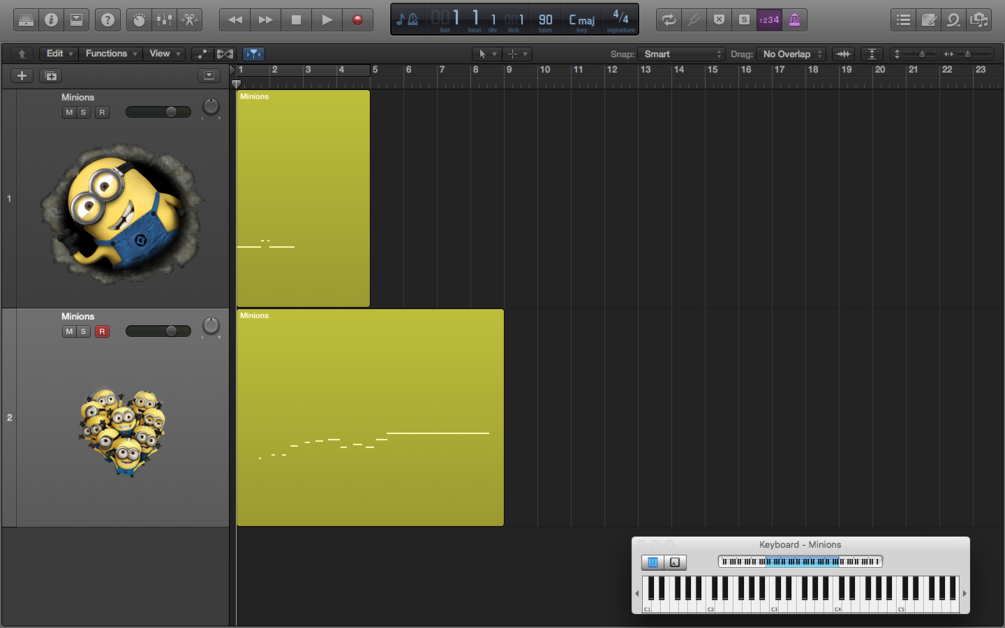This screenshot has width=1005, height=628.
Task: Fast forward the playhead
Action: [x=265, y=20]
